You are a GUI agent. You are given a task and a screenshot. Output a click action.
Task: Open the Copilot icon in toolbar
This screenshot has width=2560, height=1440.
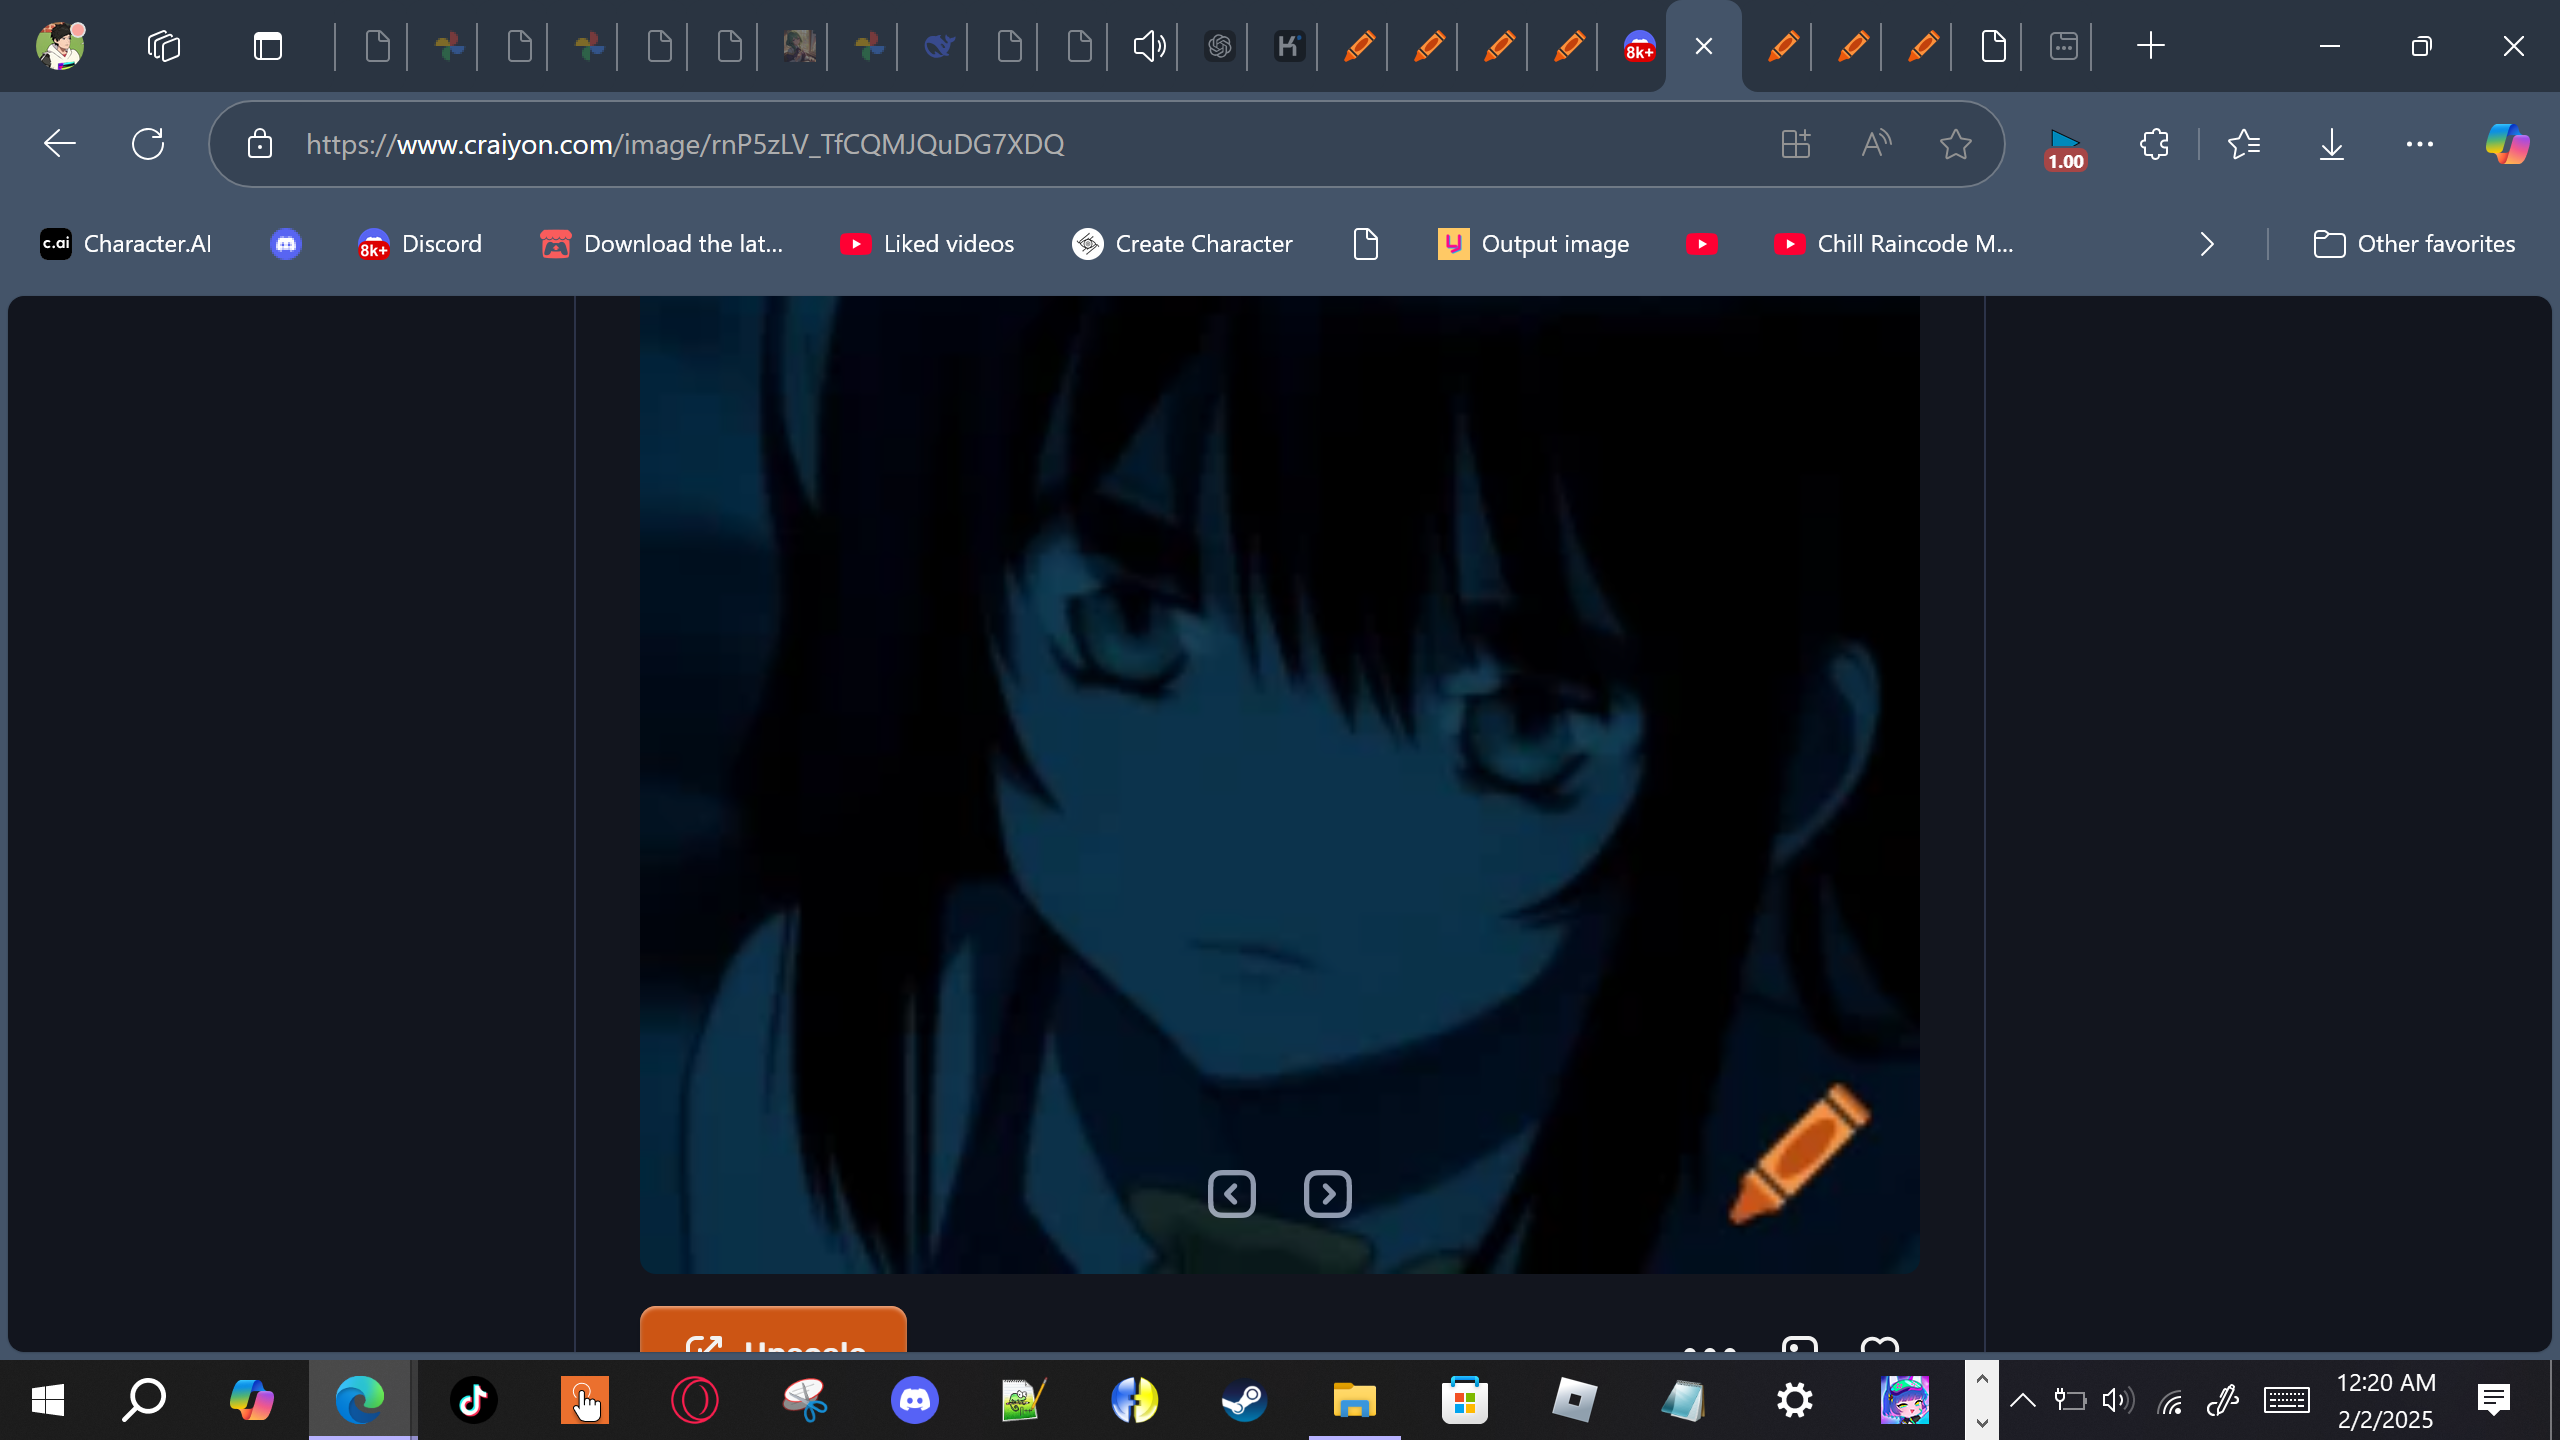pyautogui.click(x=2507, y=145)
